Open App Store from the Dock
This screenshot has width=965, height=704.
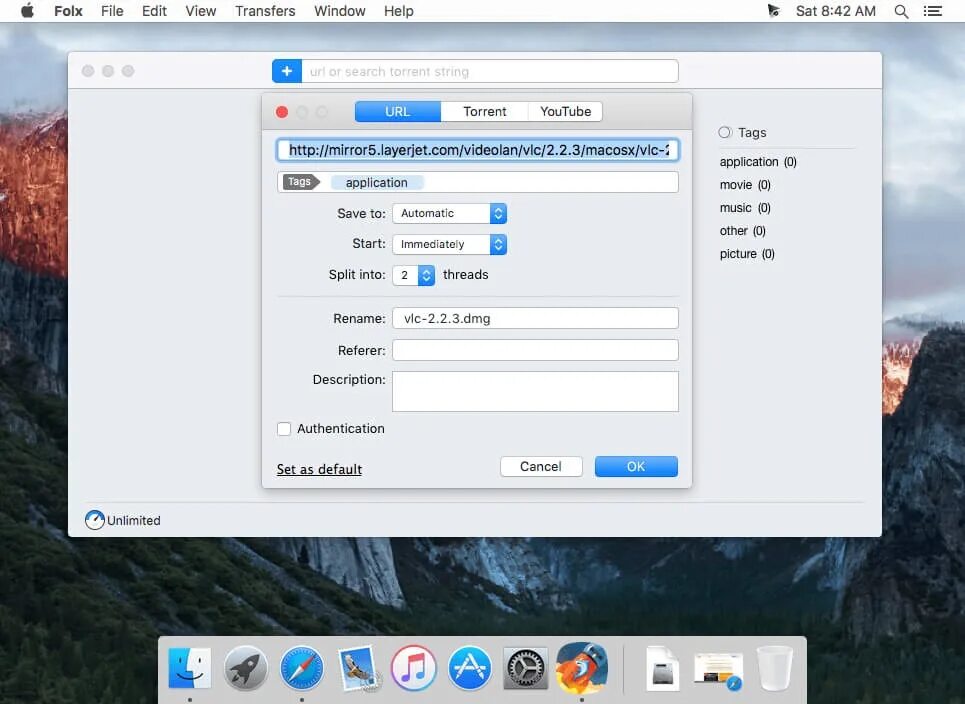[x=470, y=668]
